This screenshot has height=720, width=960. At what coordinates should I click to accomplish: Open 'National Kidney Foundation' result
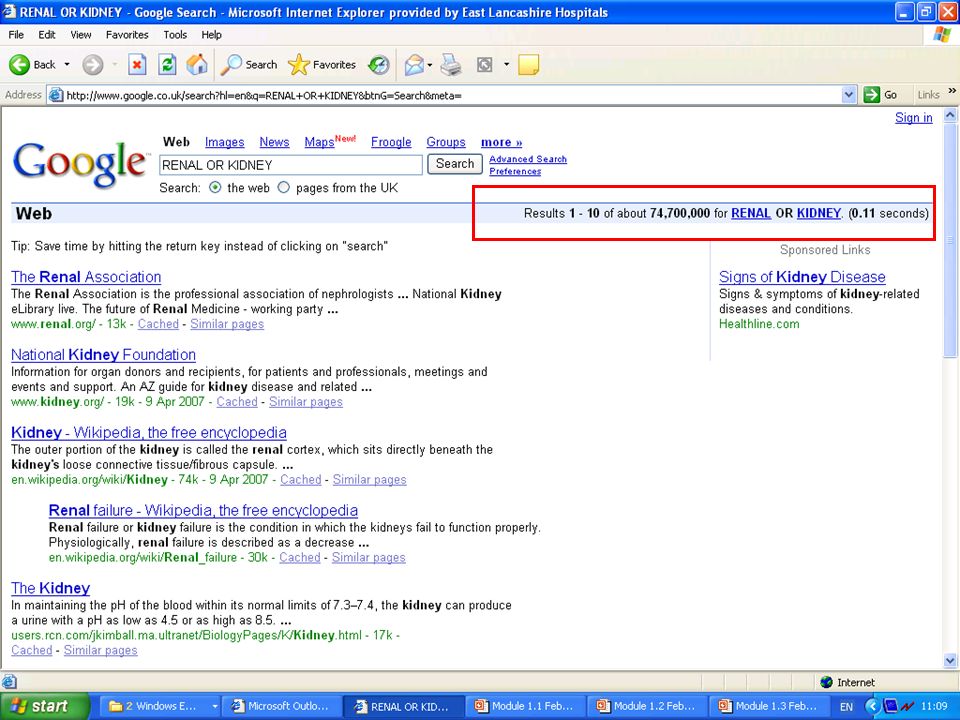(x=103, y=354)
